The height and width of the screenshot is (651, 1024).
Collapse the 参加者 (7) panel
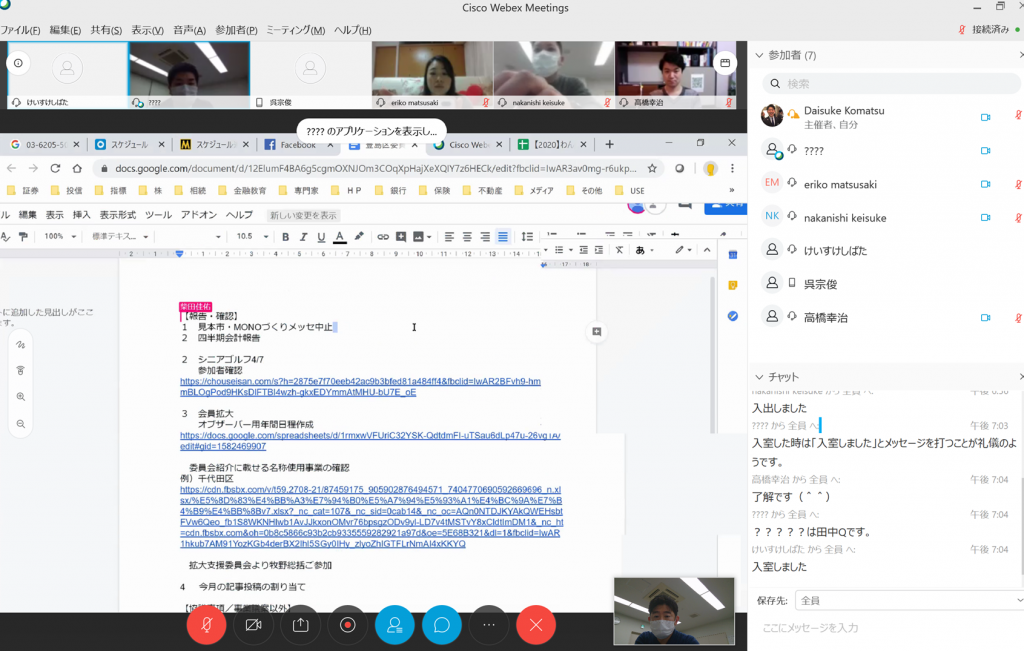point(759,55)
